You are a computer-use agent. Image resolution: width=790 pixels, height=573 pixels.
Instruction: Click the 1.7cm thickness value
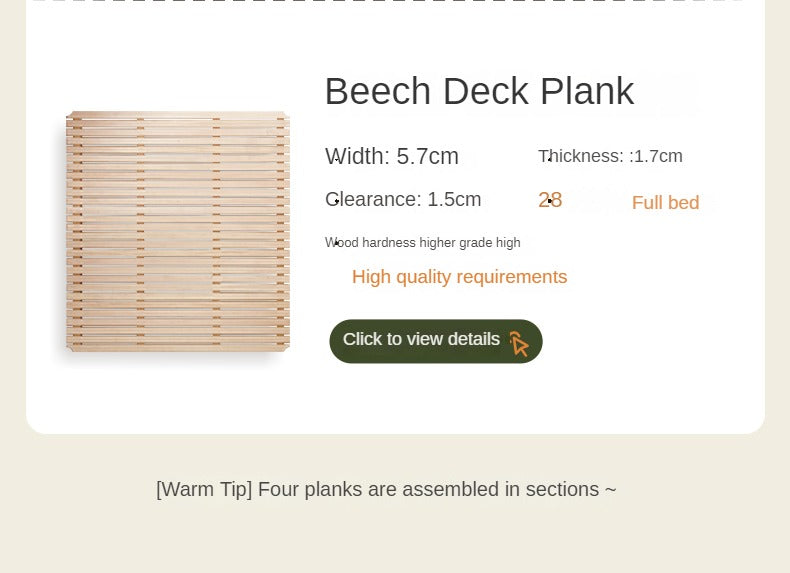click(658, 156)
